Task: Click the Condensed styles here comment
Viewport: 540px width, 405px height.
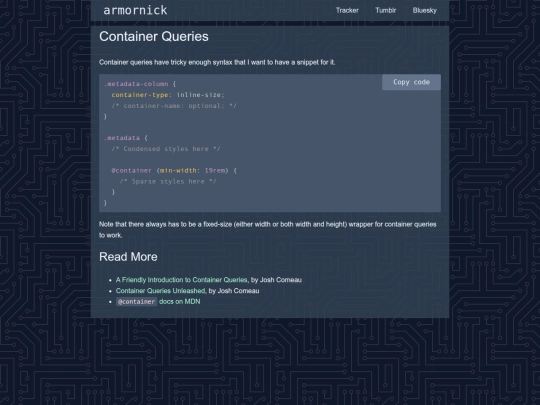Action: 166,149
